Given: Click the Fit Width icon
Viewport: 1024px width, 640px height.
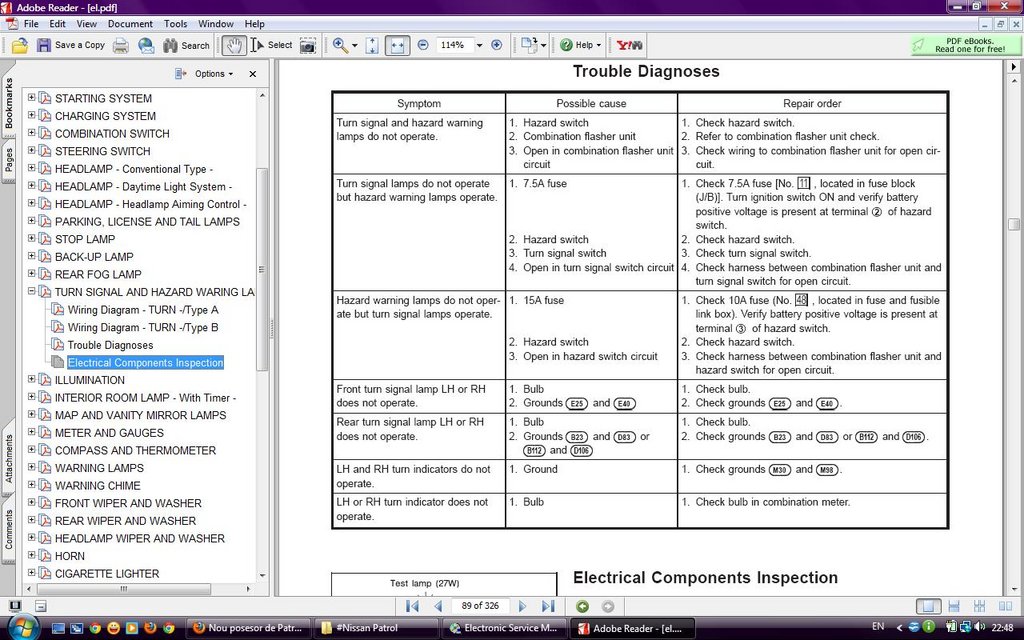Looking at the screenshot, I should tap(397, 45).
